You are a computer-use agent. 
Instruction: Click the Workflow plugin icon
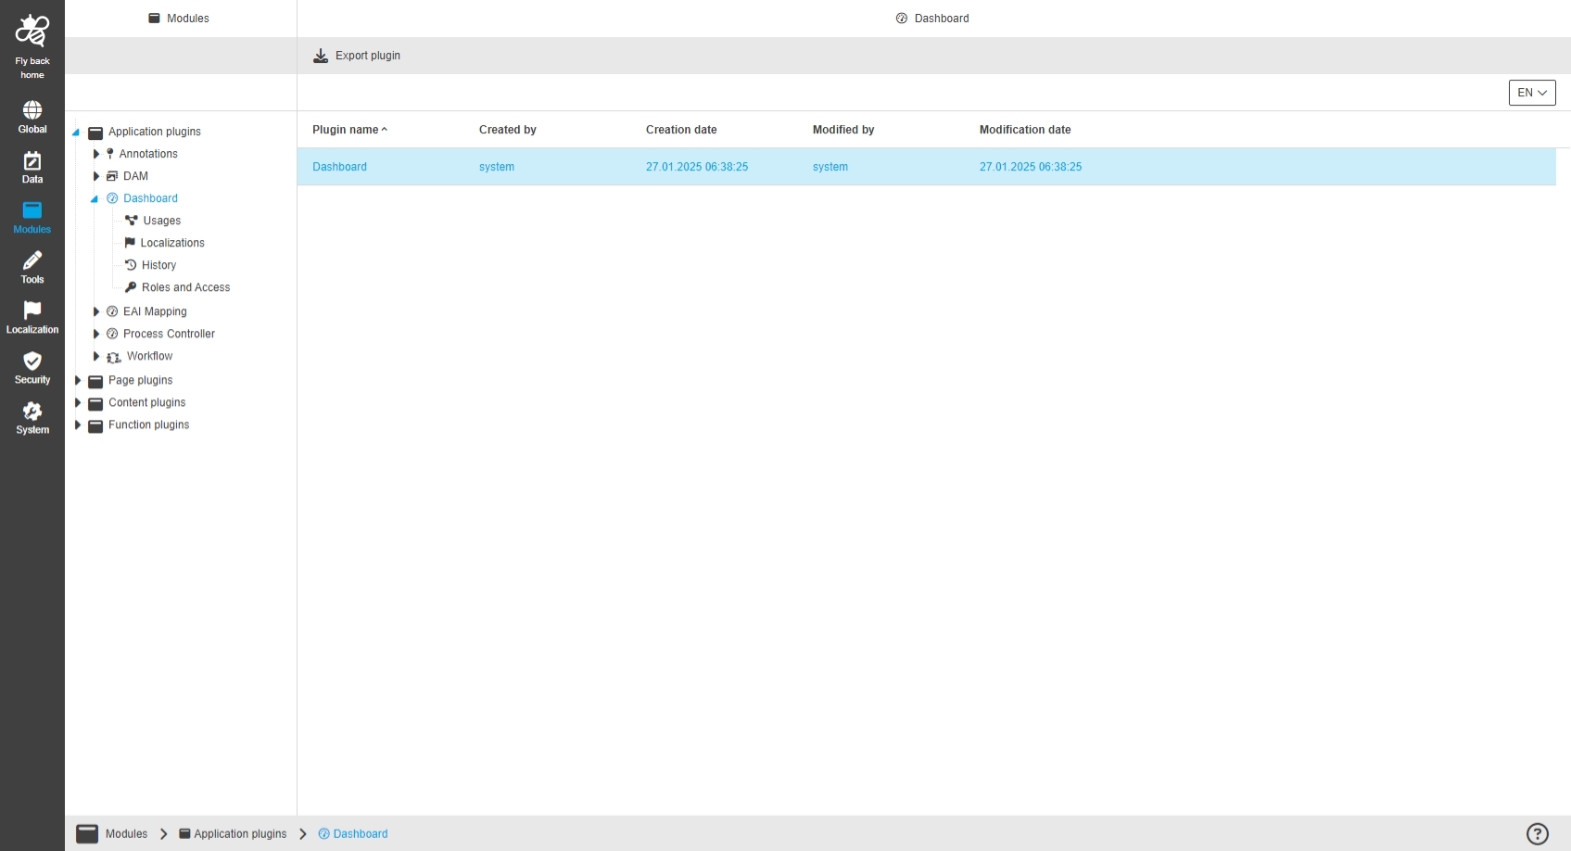(x=114, y=357)
